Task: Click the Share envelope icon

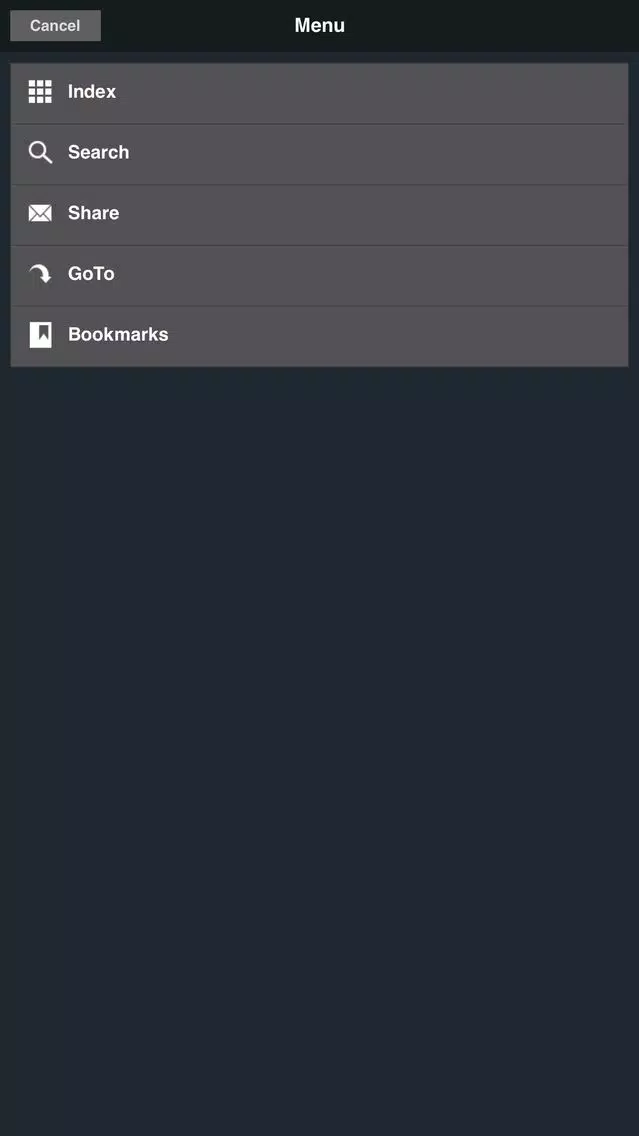Action: click(40, 213)
